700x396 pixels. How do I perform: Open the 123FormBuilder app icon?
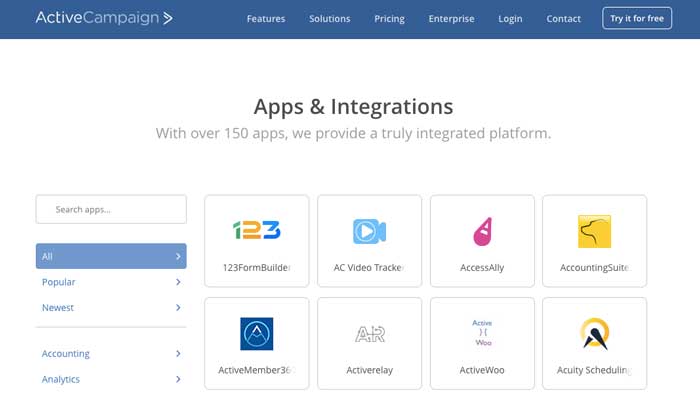tap(257, 230)
